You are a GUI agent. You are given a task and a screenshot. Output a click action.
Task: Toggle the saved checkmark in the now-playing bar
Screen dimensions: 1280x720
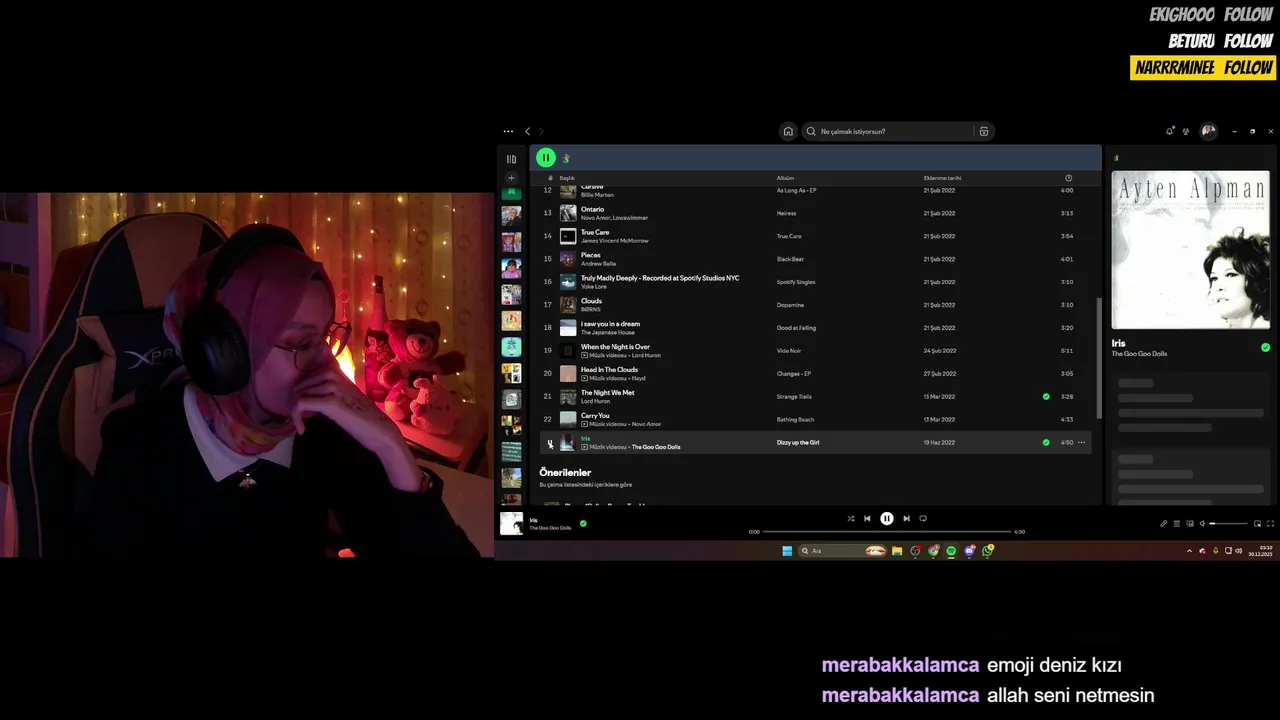(583, 523)
